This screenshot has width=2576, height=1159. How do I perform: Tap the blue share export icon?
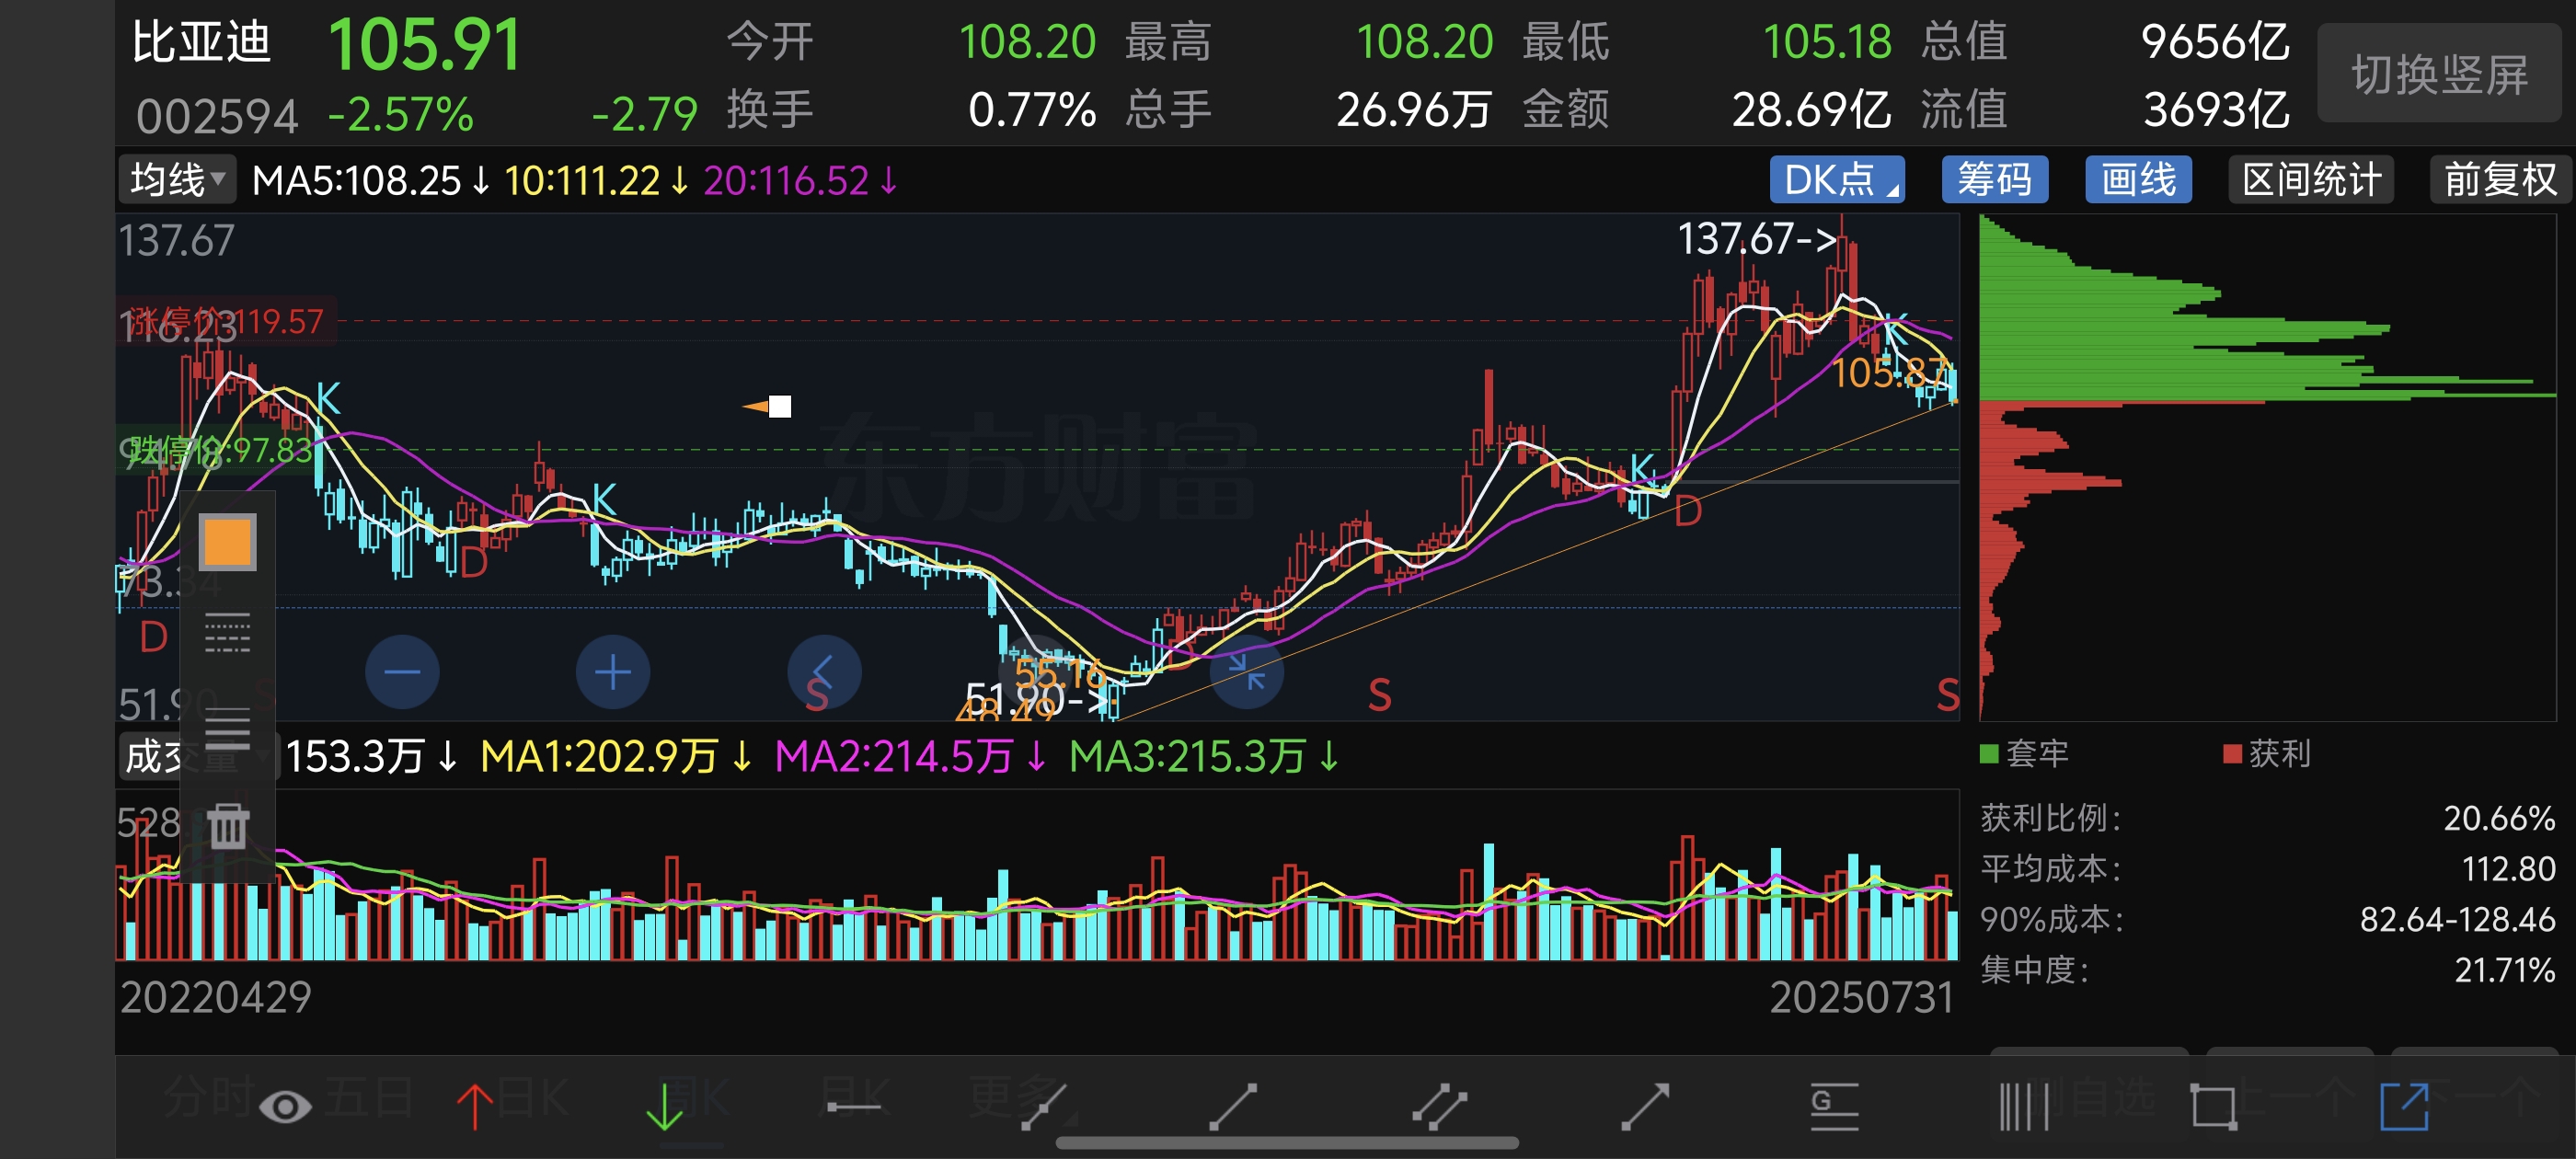coord(2404,1107)
